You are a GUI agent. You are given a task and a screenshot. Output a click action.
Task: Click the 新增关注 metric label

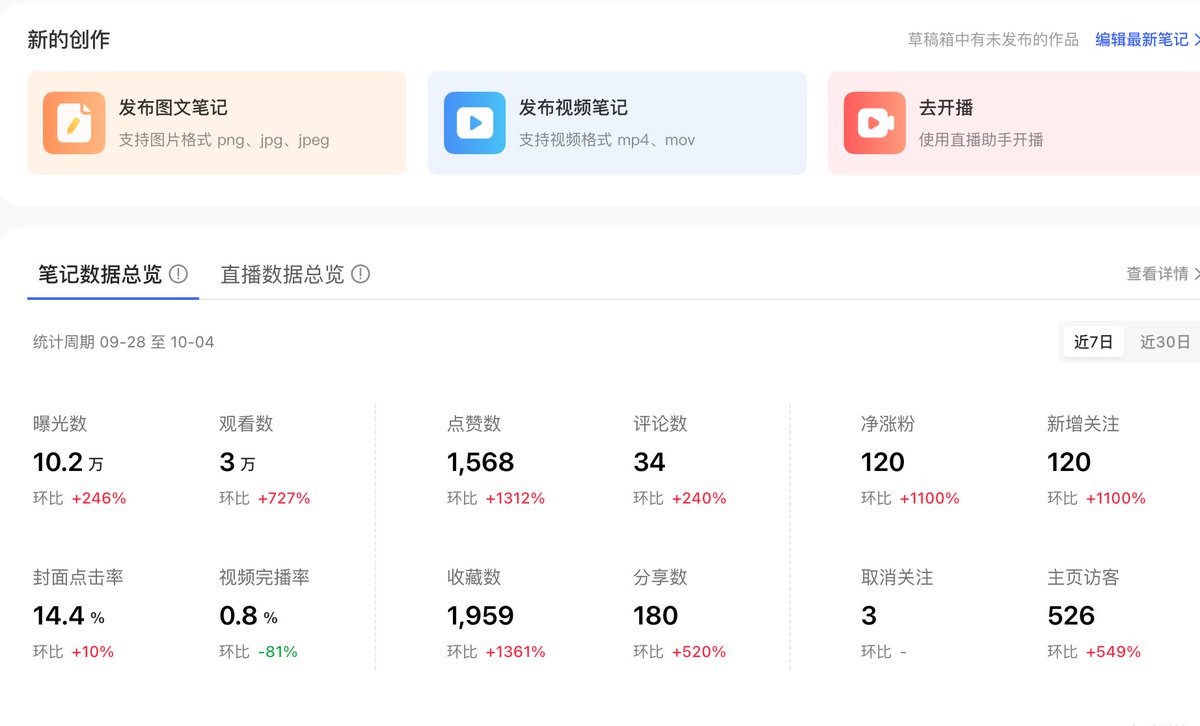1083,424
